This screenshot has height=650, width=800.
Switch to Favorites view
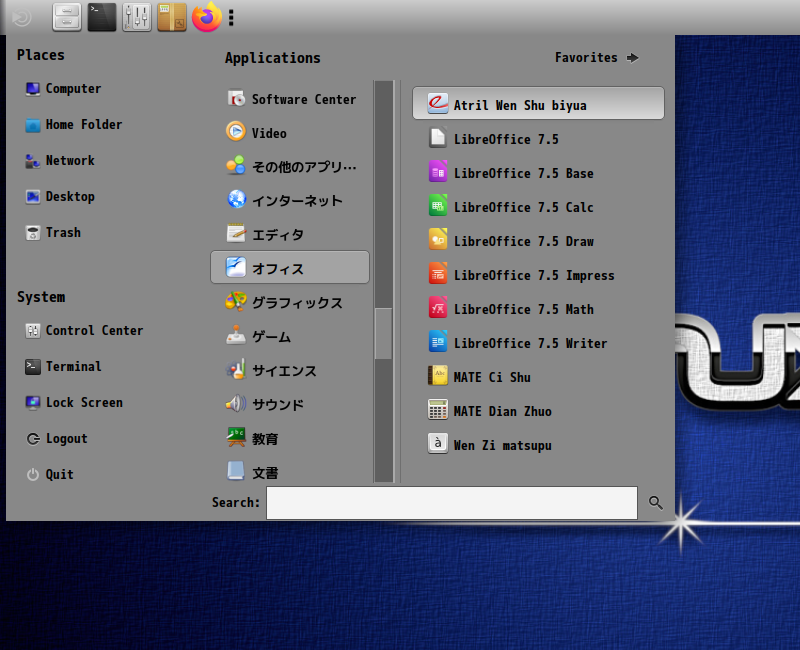click(x=597, y=58)
